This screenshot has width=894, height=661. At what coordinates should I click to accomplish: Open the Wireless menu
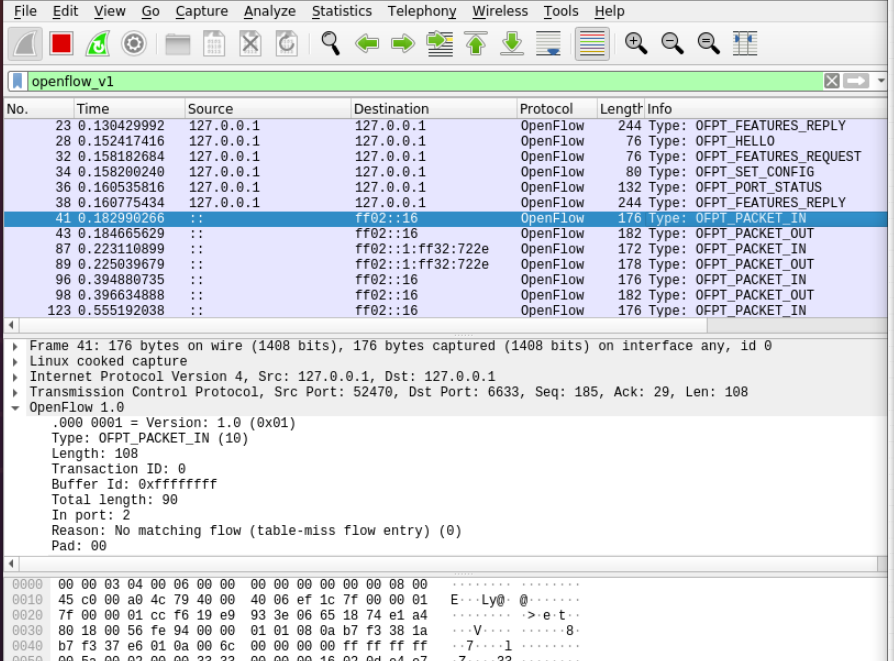tap(500, 11)
